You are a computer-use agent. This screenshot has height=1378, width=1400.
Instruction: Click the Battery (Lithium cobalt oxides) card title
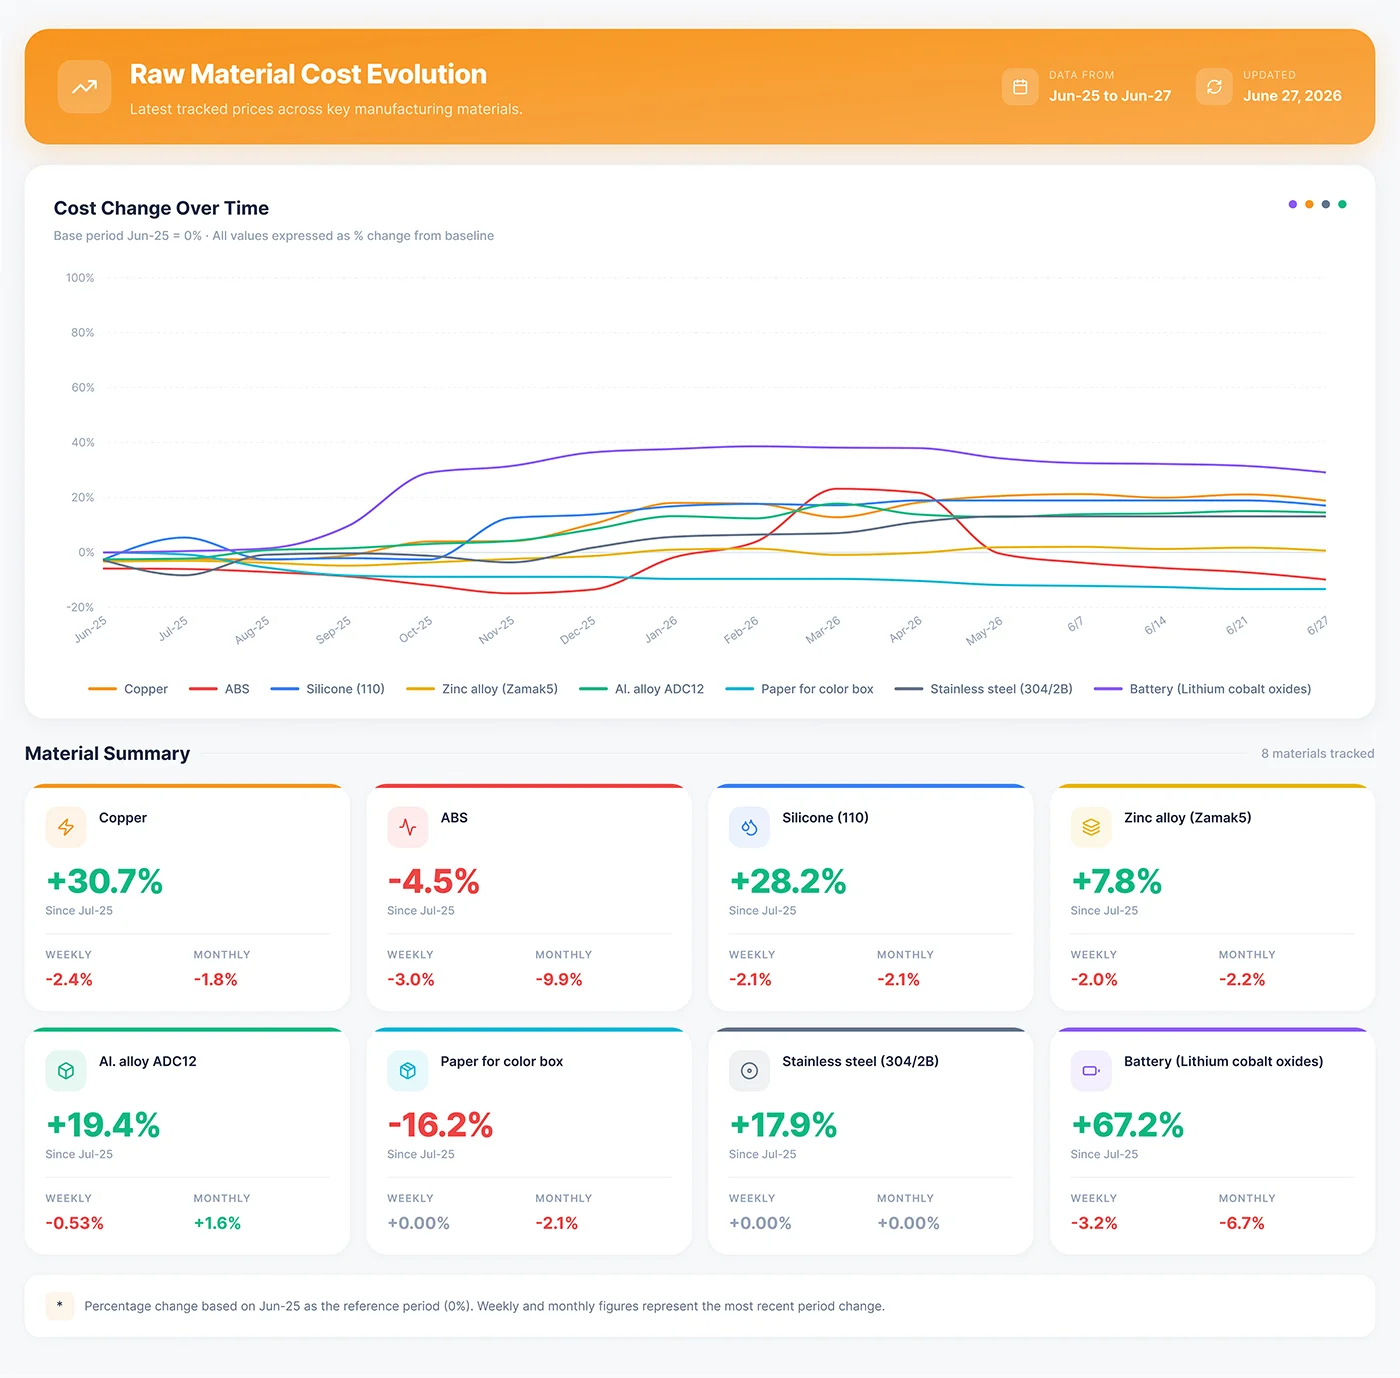1223,1062
